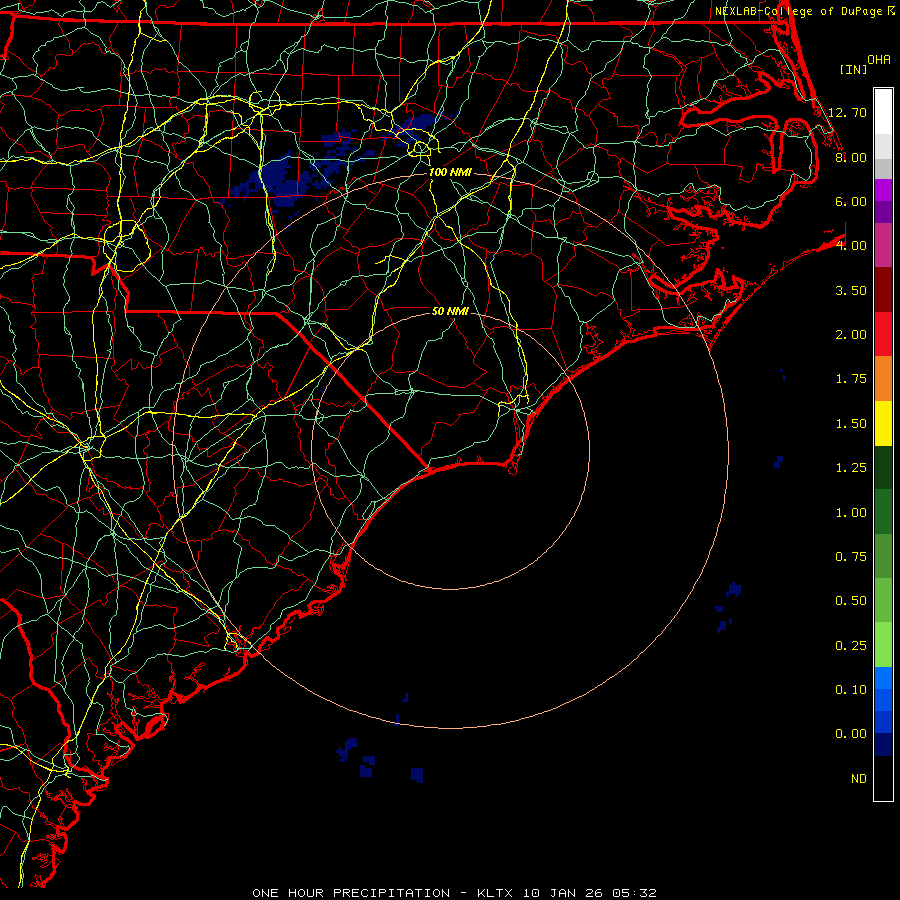Click the 1.00 legend value
Screen dimensions: 900x900
[851, 513]
